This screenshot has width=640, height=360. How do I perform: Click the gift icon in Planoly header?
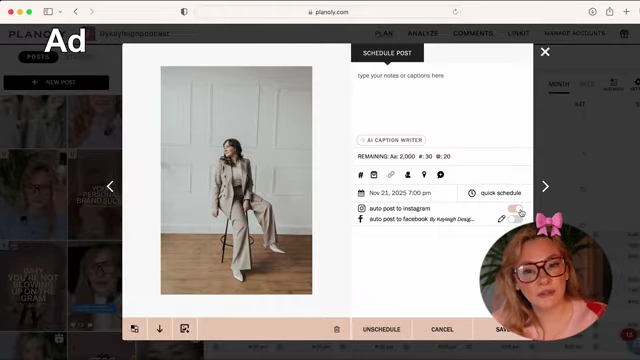pyautogui.click(x=624, y=34)
